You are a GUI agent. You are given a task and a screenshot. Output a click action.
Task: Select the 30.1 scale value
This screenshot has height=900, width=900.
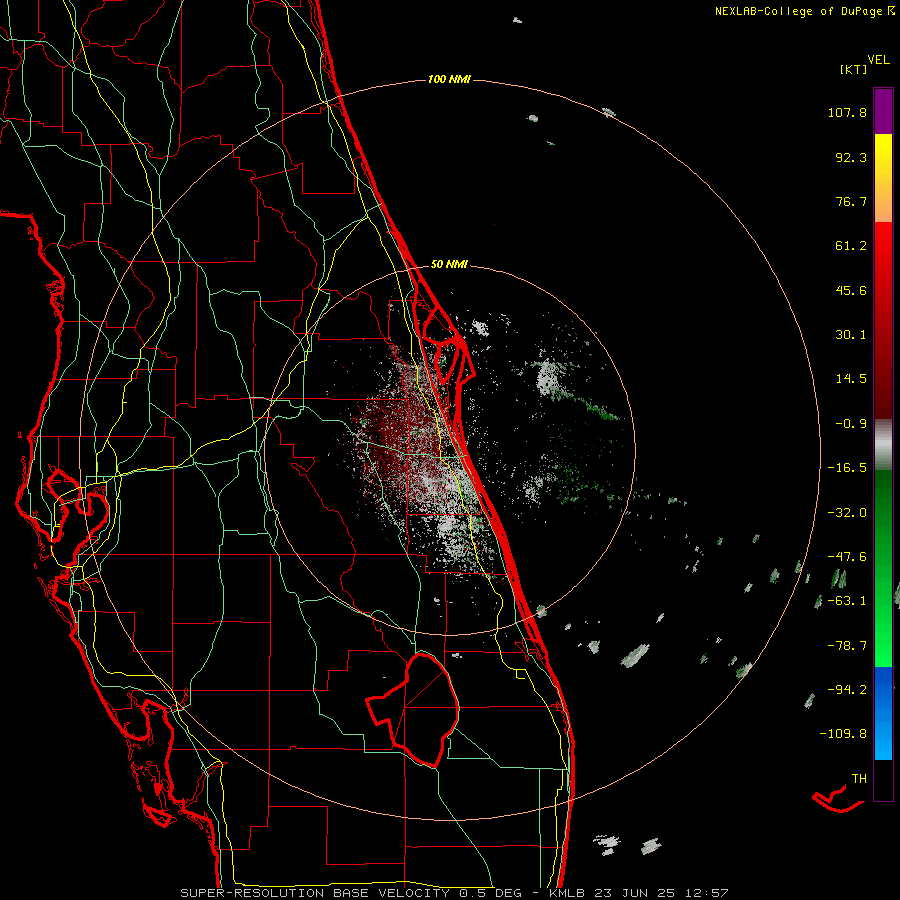click(x=851, y=335)
